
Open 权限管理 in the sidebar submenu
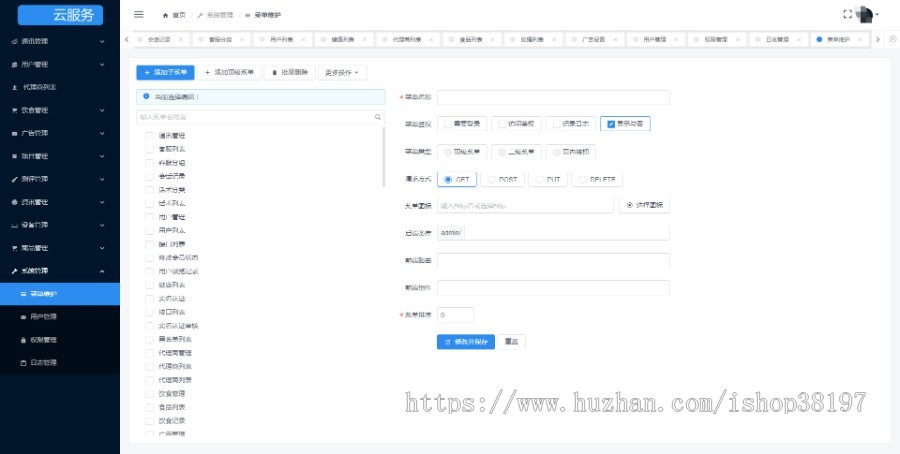60,340
